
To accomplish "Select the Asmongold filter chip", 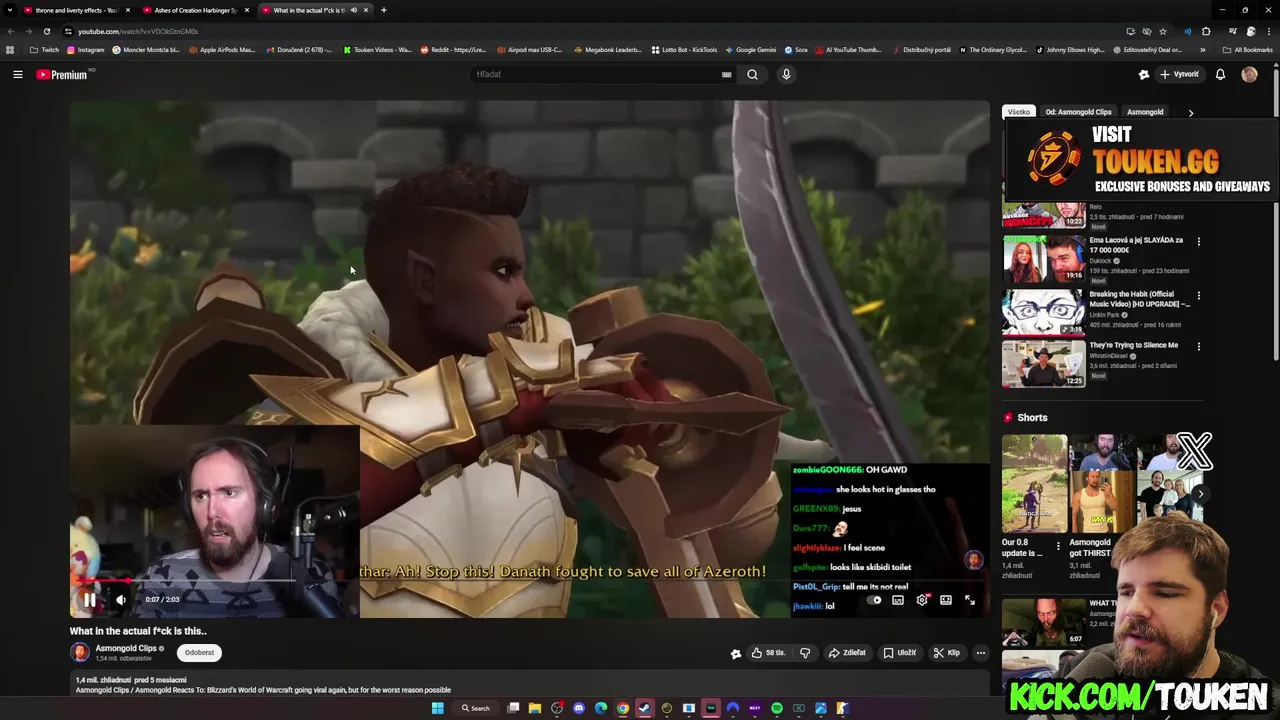I will (1145, 112).
